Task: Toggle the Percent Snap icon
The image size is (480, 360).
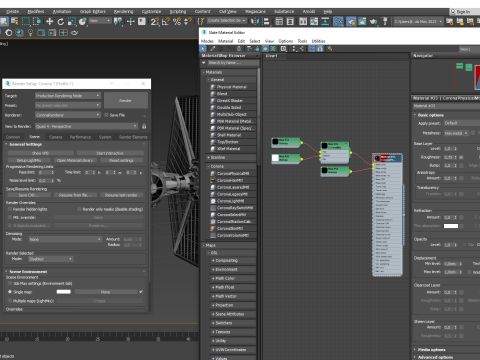Action: coord(177,22)
